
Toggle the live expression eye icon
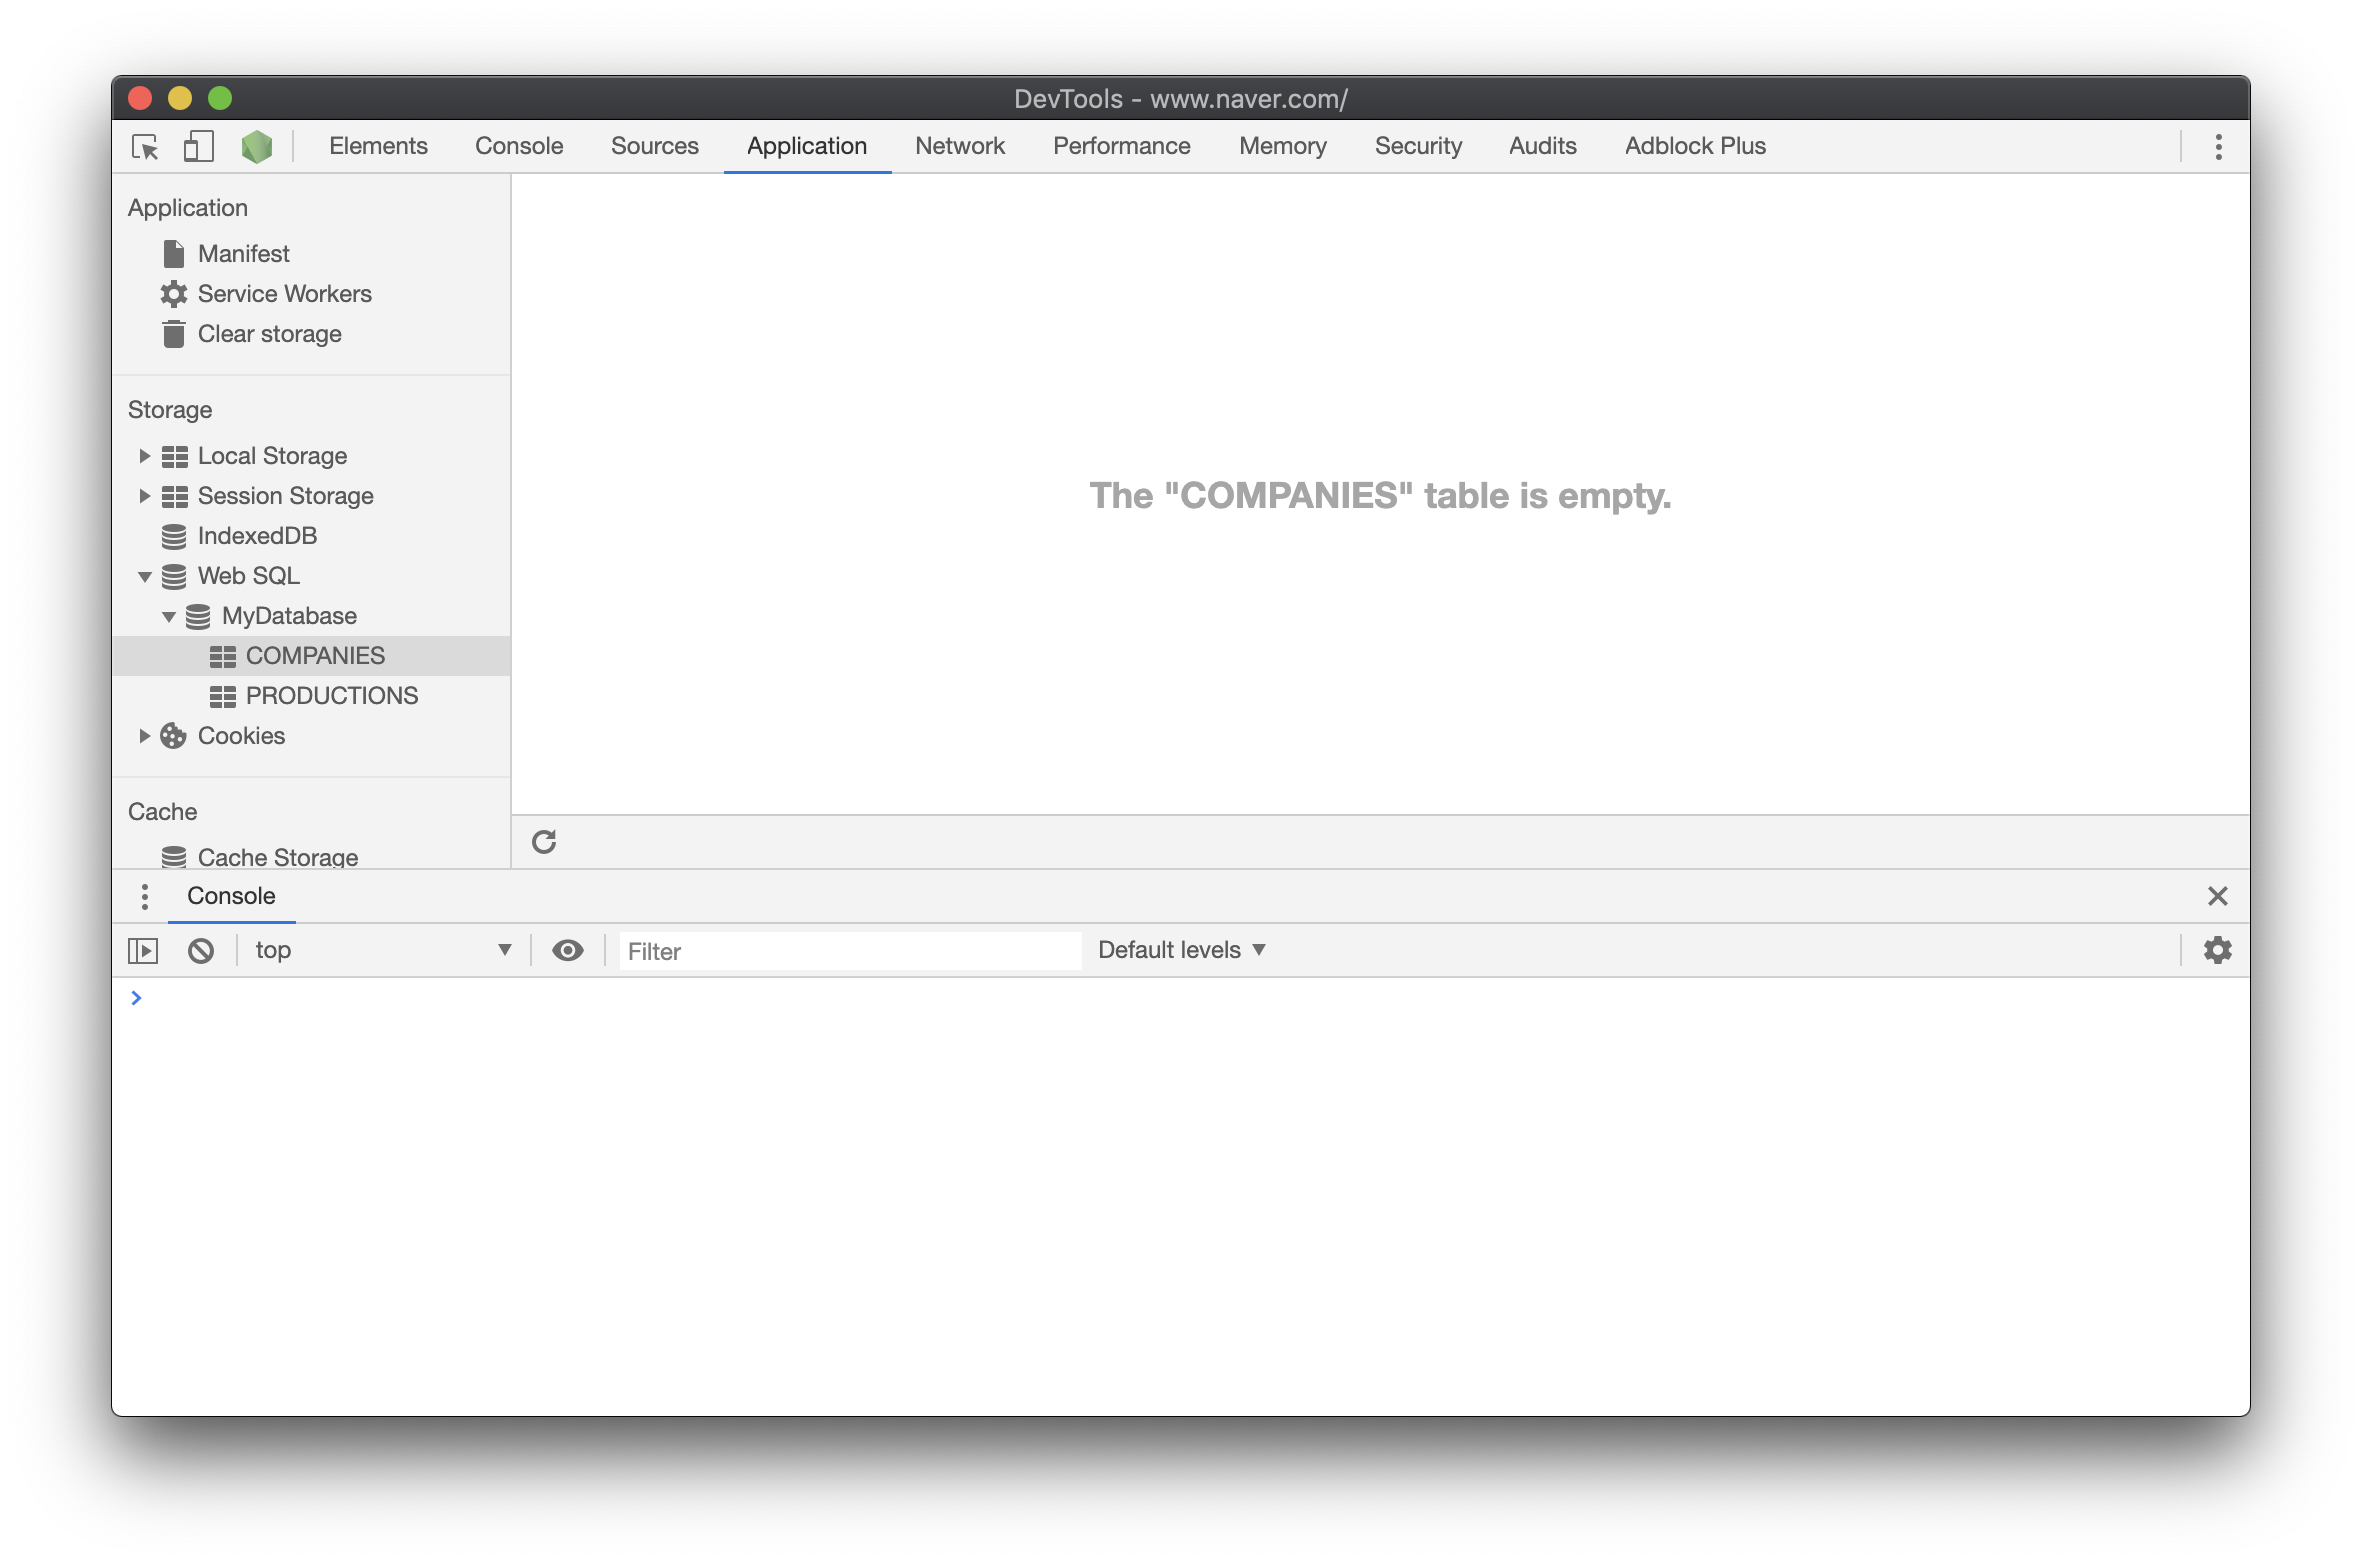(568, 951)
